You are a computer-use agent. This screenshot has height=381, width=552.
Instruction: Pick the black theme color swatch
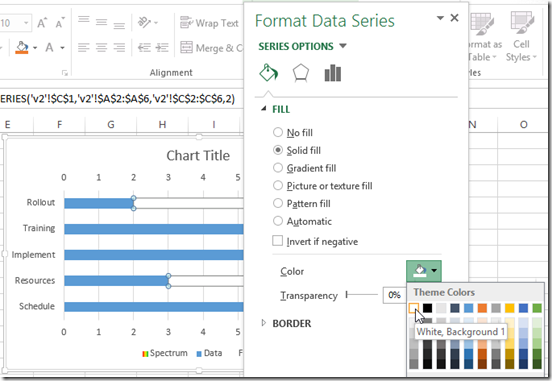pos(427,308)
